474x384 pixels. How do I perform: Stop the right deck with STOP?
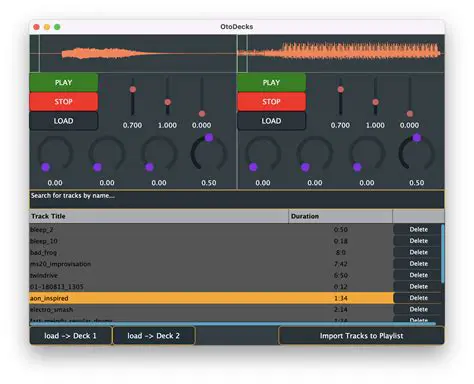[x=271, y=102]
